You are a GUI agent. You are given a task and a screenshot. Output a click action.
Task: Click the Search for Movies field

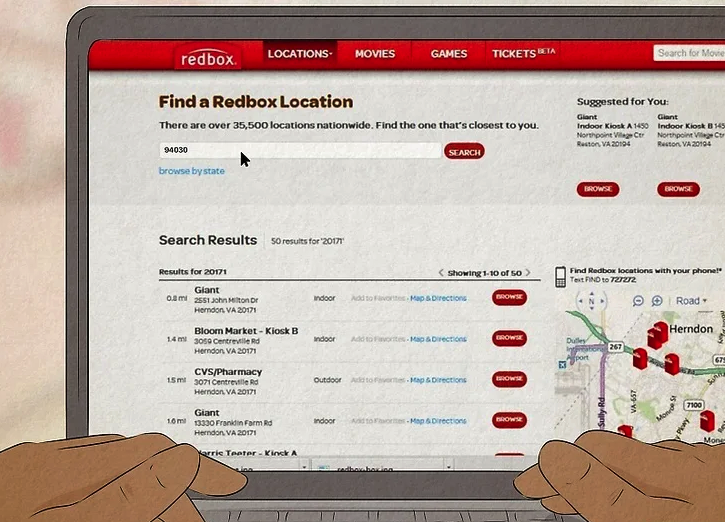click(x=689, y=53)
